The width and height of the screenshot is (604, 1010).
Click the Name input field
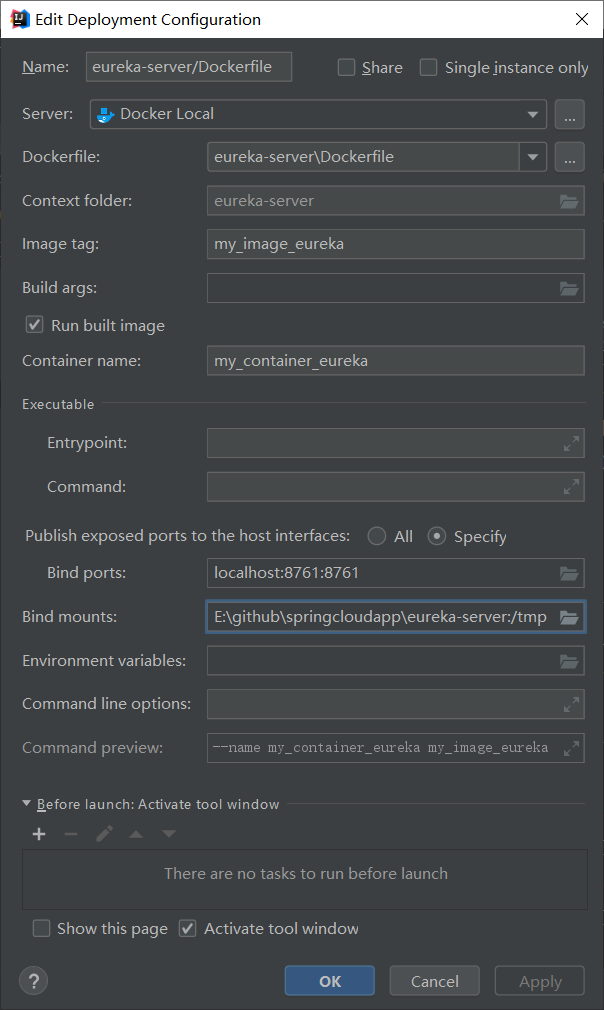tap(189, 67)
